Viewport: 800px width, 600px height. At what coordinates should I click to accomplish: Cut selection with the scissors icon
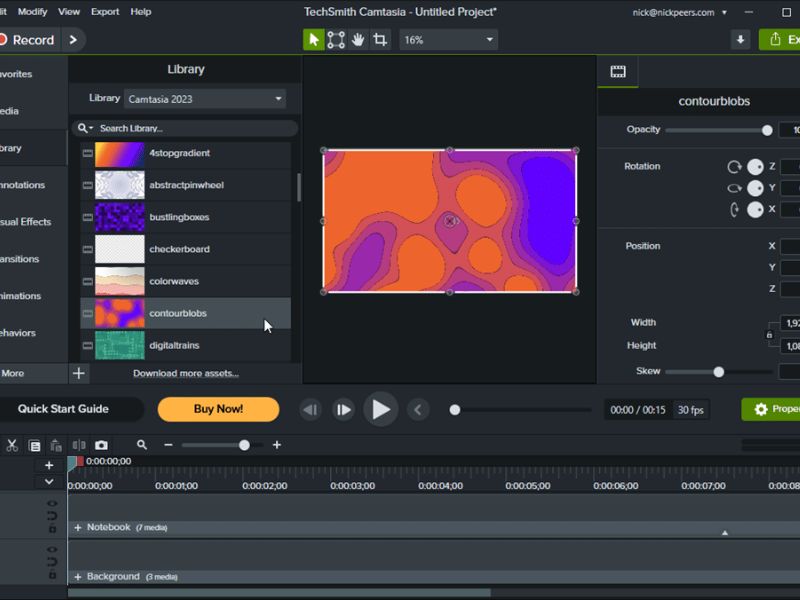(x=12, y=445)
